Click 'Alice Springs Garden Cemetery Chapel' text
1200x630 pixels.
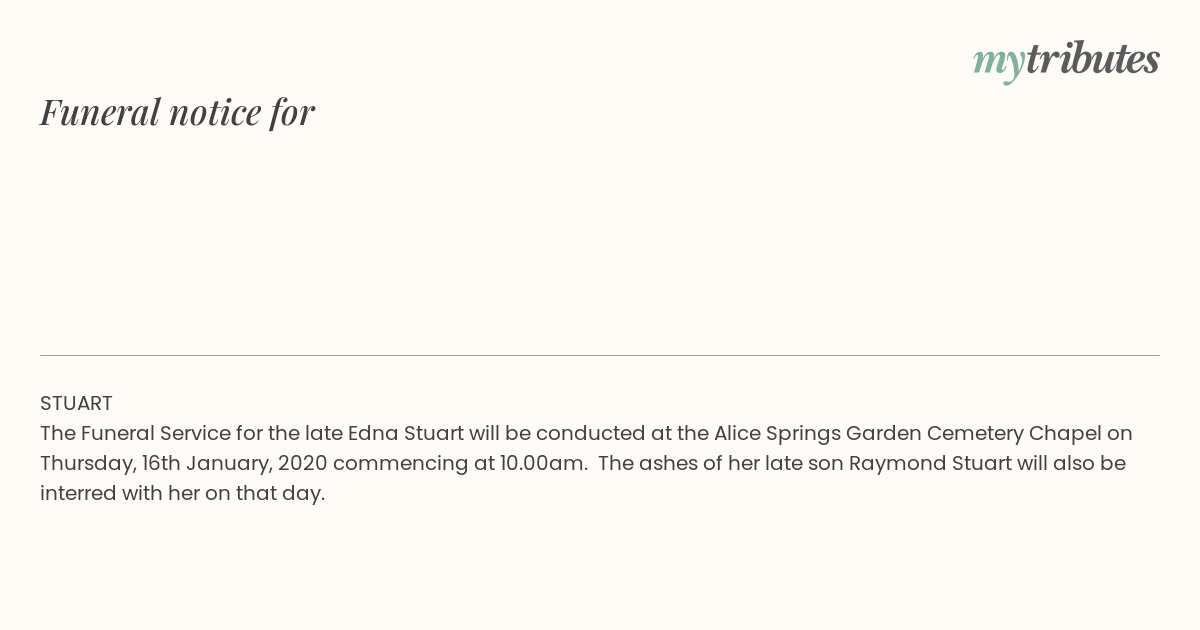[x=908, y=433]
